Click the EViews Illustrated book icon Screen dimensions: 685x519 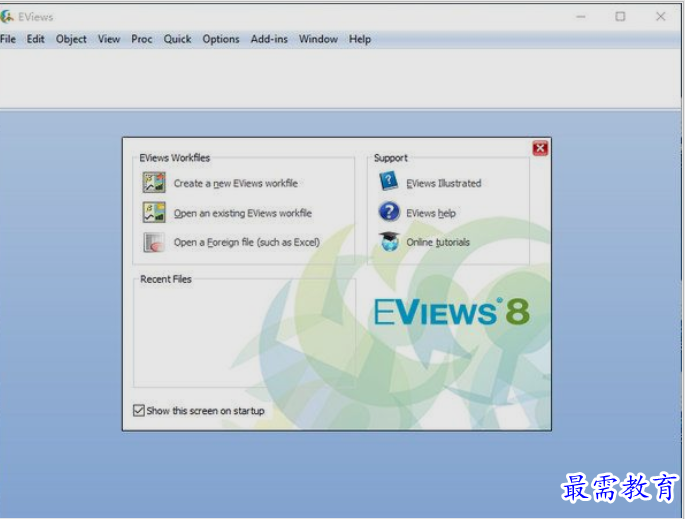[389, 181]
